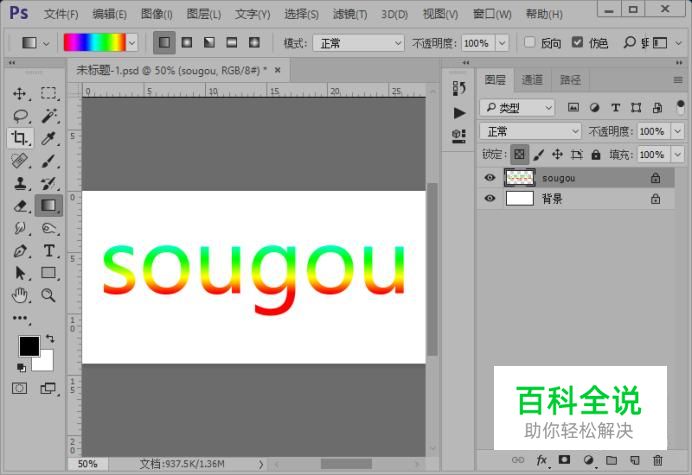
Task: Delete the layer with trash icon
Action: (658, 460)
